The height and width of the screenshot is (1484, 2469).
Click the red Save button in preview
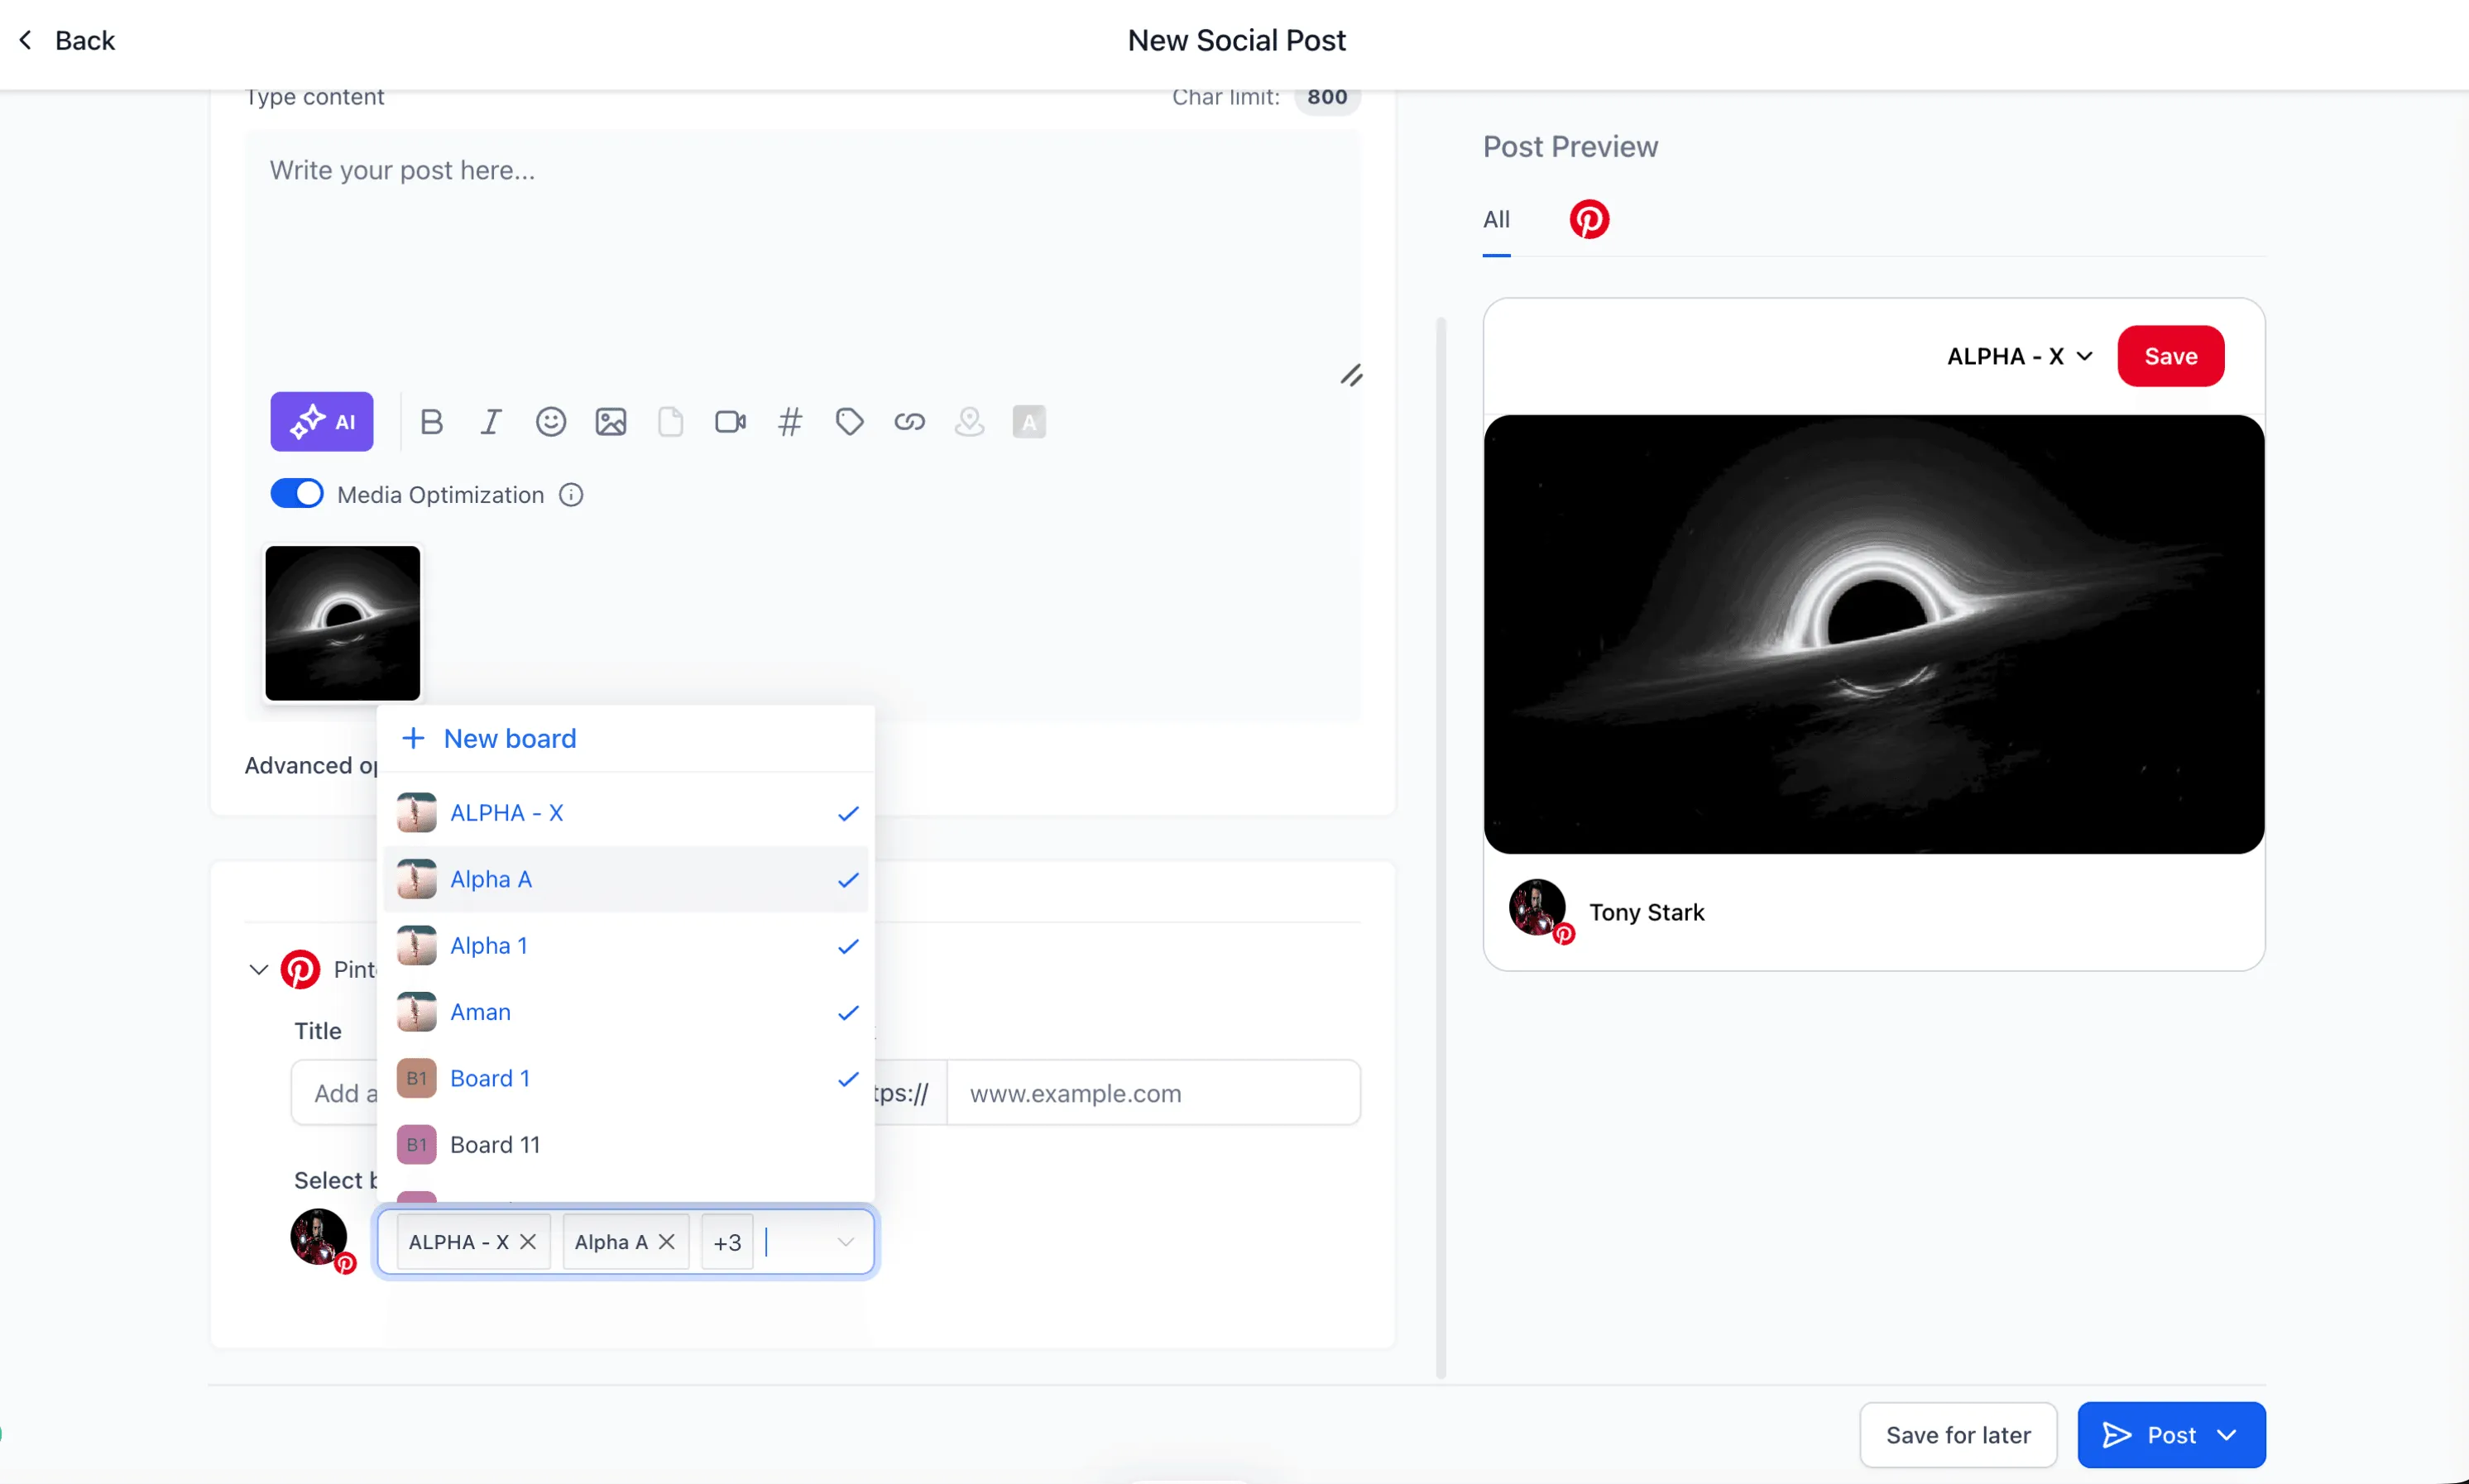click(2170, 356)
